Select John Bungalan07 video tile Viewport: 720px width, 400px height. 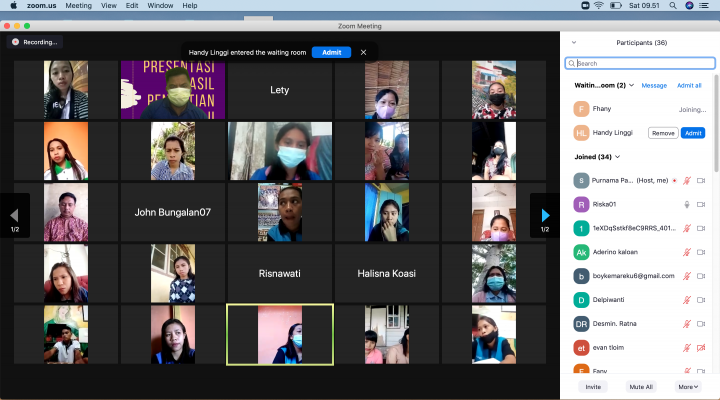pyautogui.click(x=173, y=212)
